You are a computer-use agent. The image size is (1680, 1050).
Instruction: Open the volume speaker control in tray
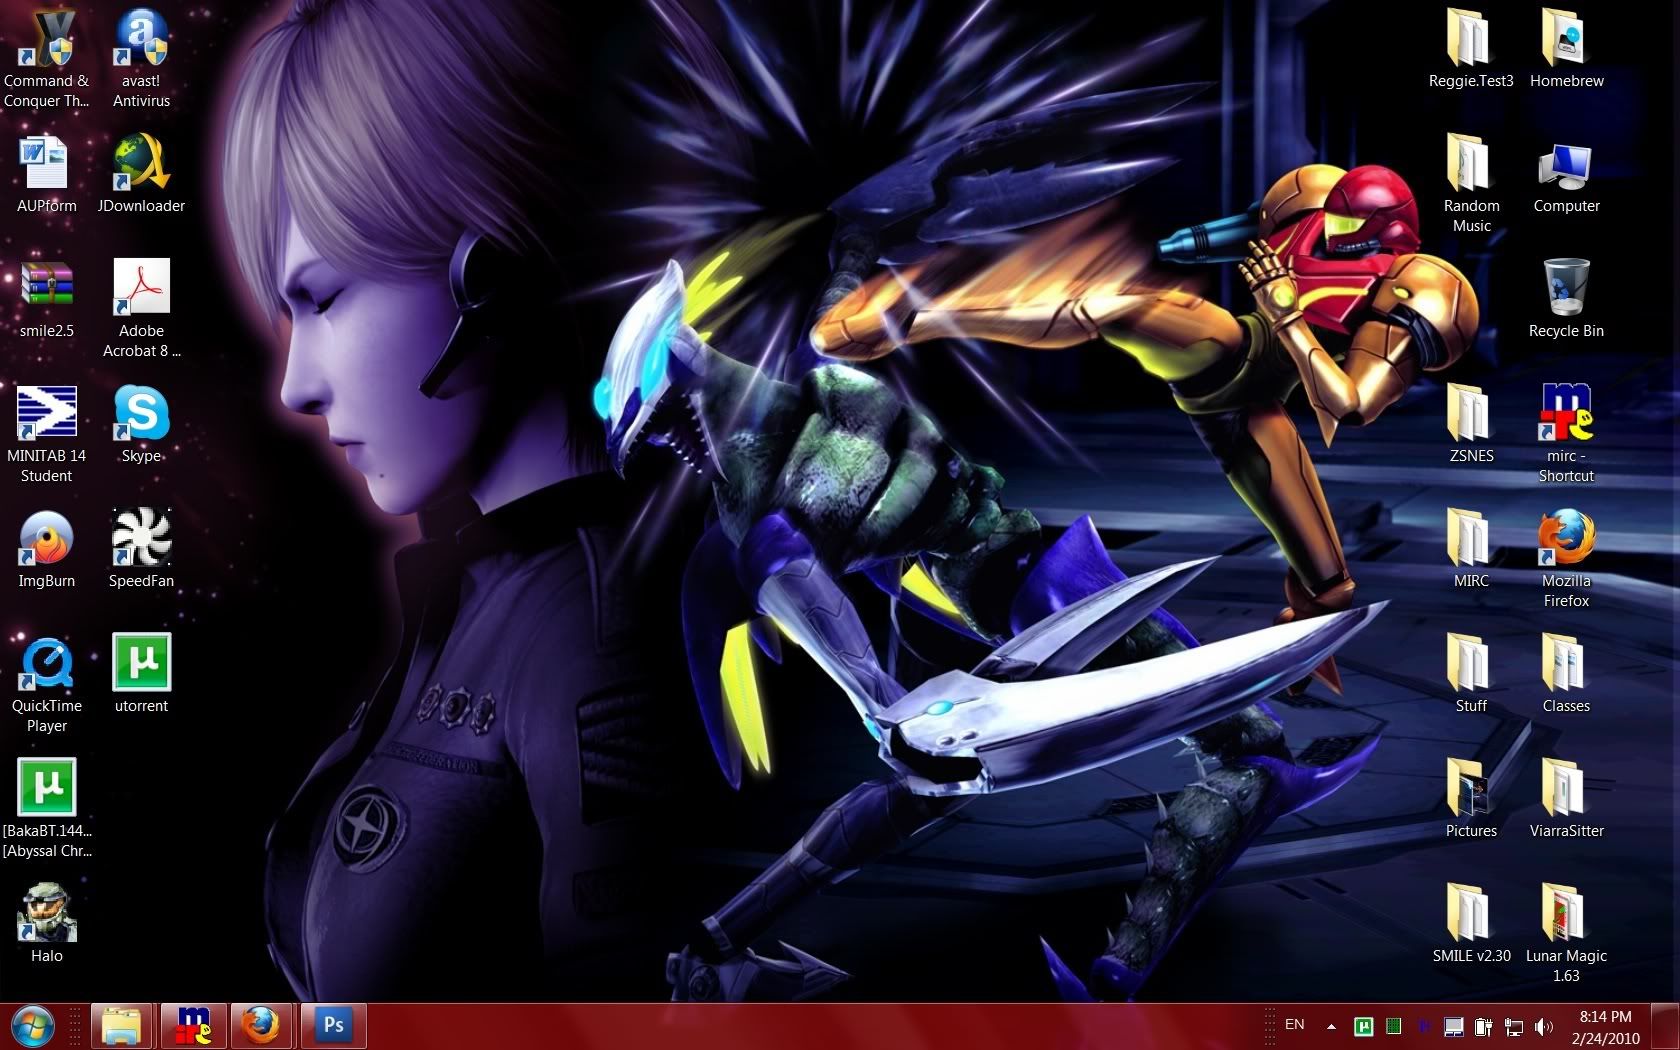1544,1027
